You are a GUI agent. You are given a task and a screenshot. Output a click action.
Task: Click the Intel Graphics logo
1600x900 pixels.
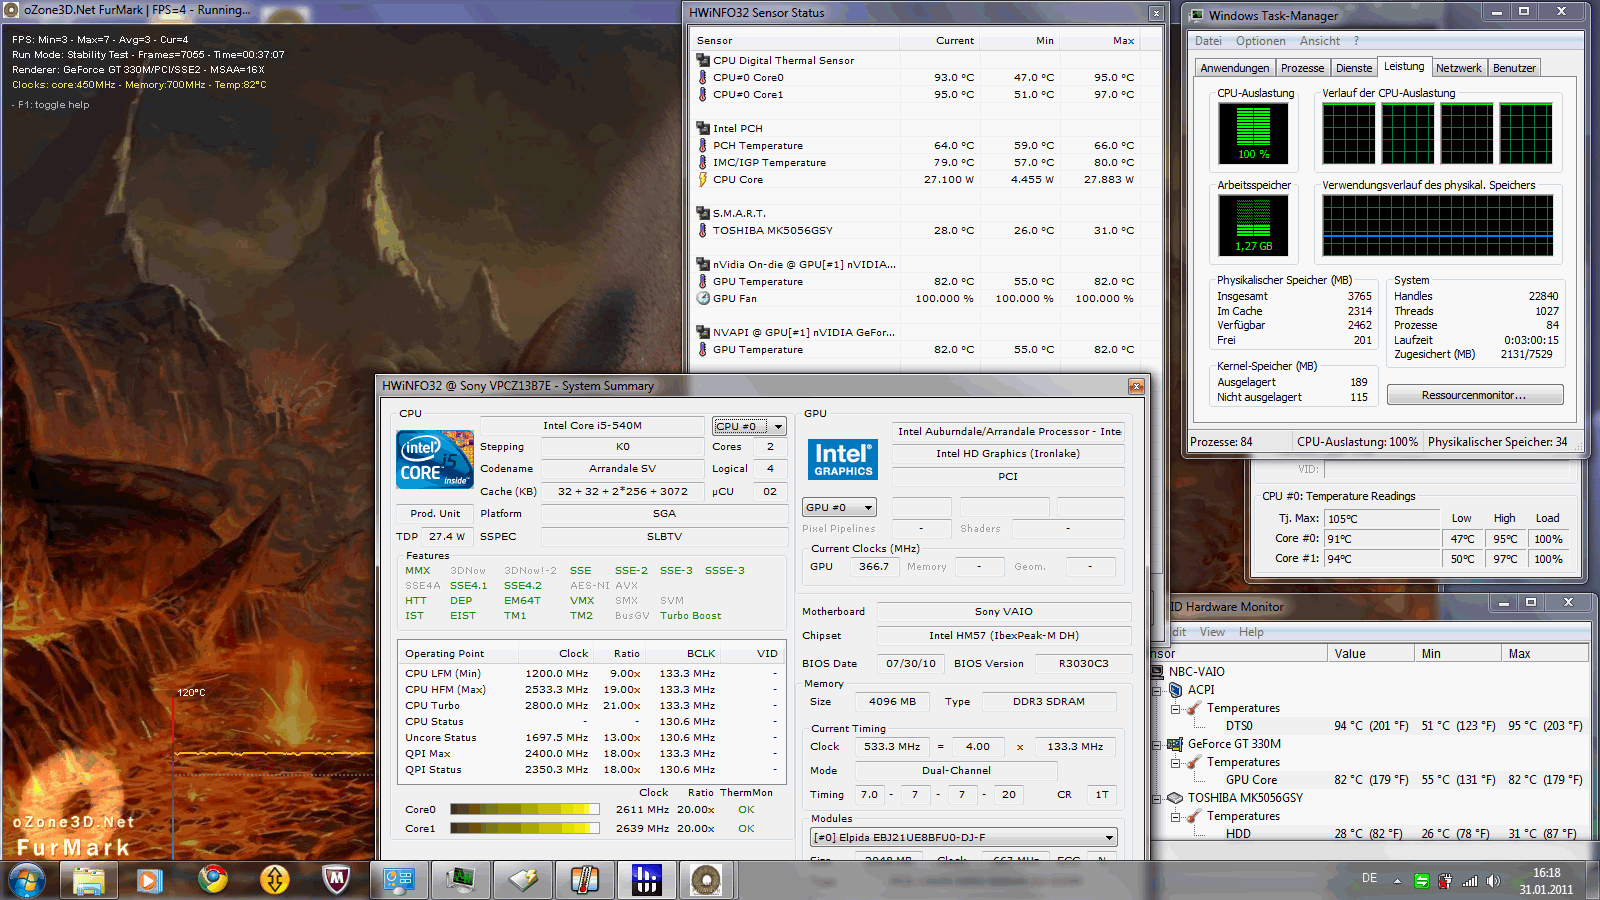pyautogui.click(x=842, y=459)
